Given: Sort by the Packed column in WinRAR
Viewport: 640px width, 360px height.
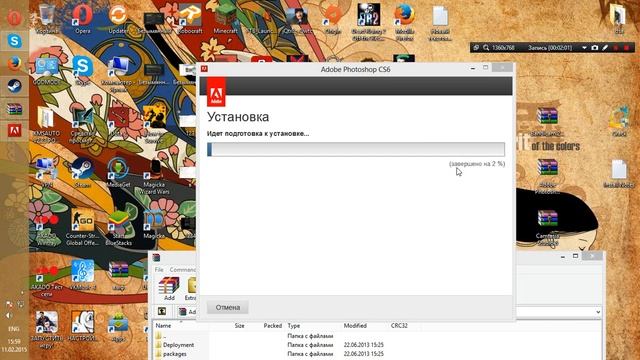Looking at the screenshot, I should coord(272,326).
